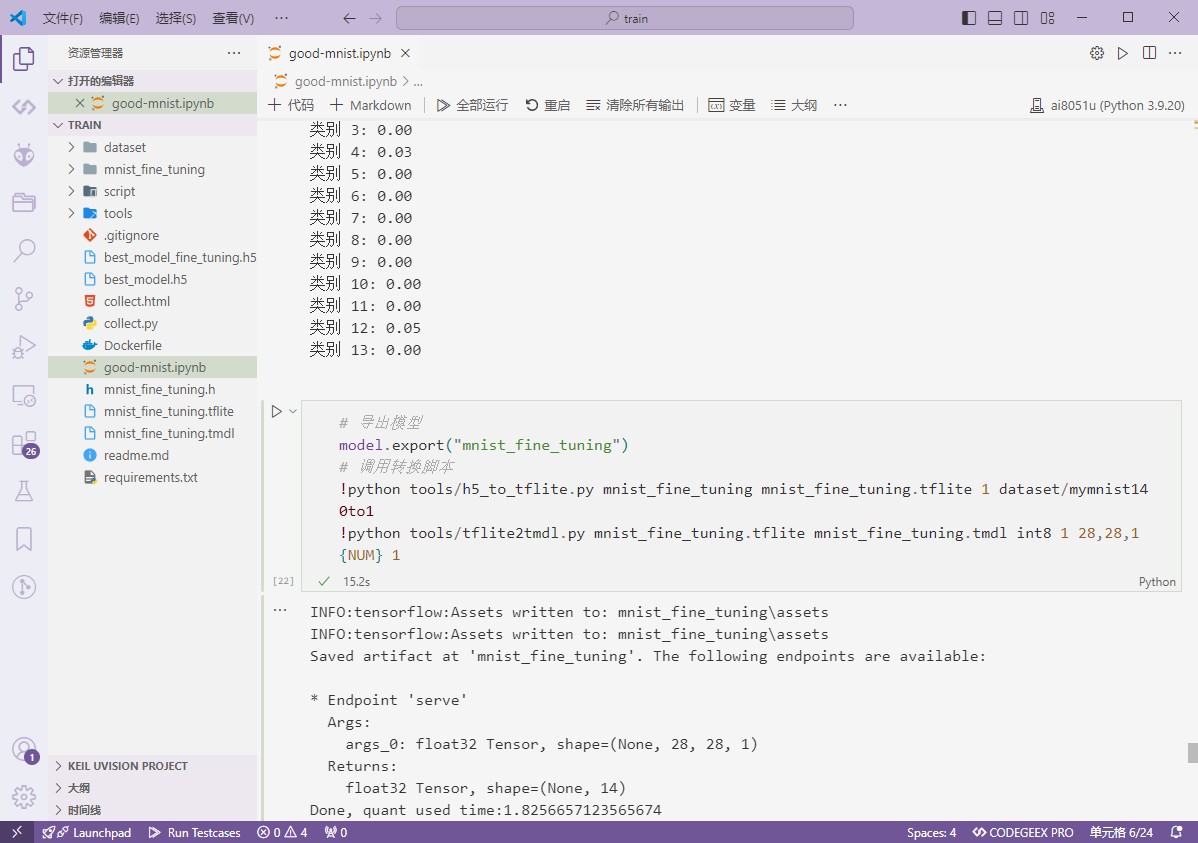Open the Search view in activity bar

[24, 250]
